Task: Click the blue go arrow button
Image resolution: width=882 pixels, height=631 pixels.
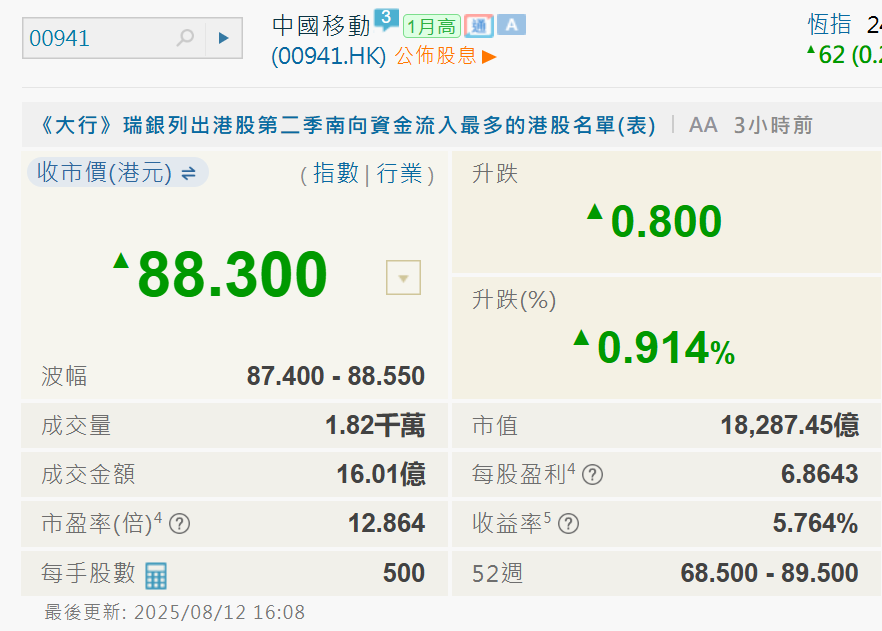Action: click(x=224, y=38)
